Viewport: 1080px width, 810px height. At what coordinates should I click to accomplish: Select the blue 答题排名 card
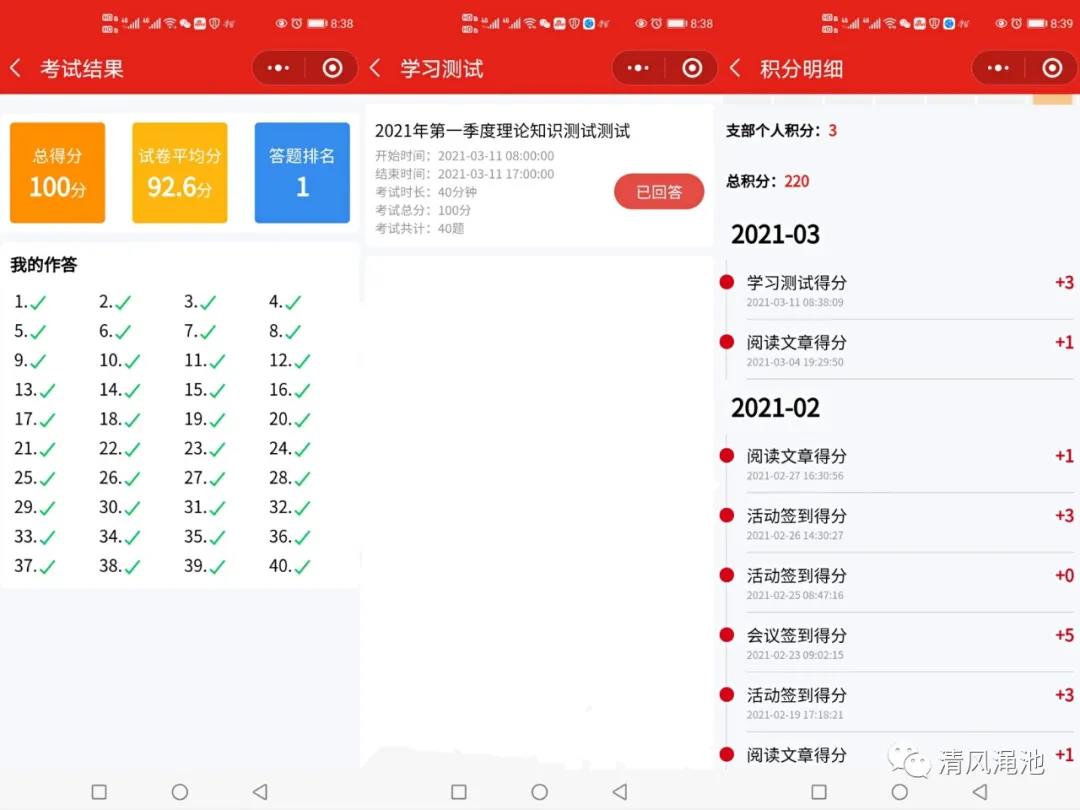coord(302,173)
